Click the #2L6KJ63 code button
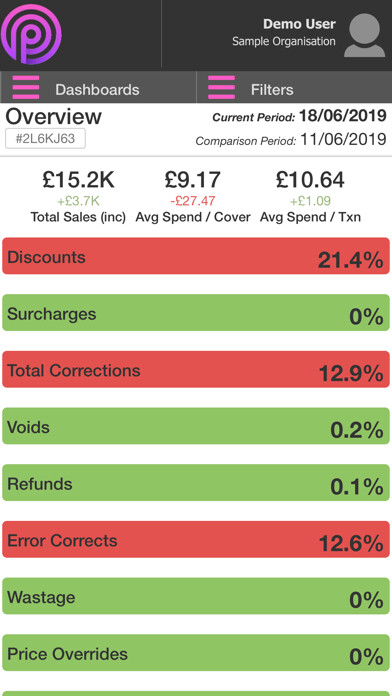 [45, 139]
